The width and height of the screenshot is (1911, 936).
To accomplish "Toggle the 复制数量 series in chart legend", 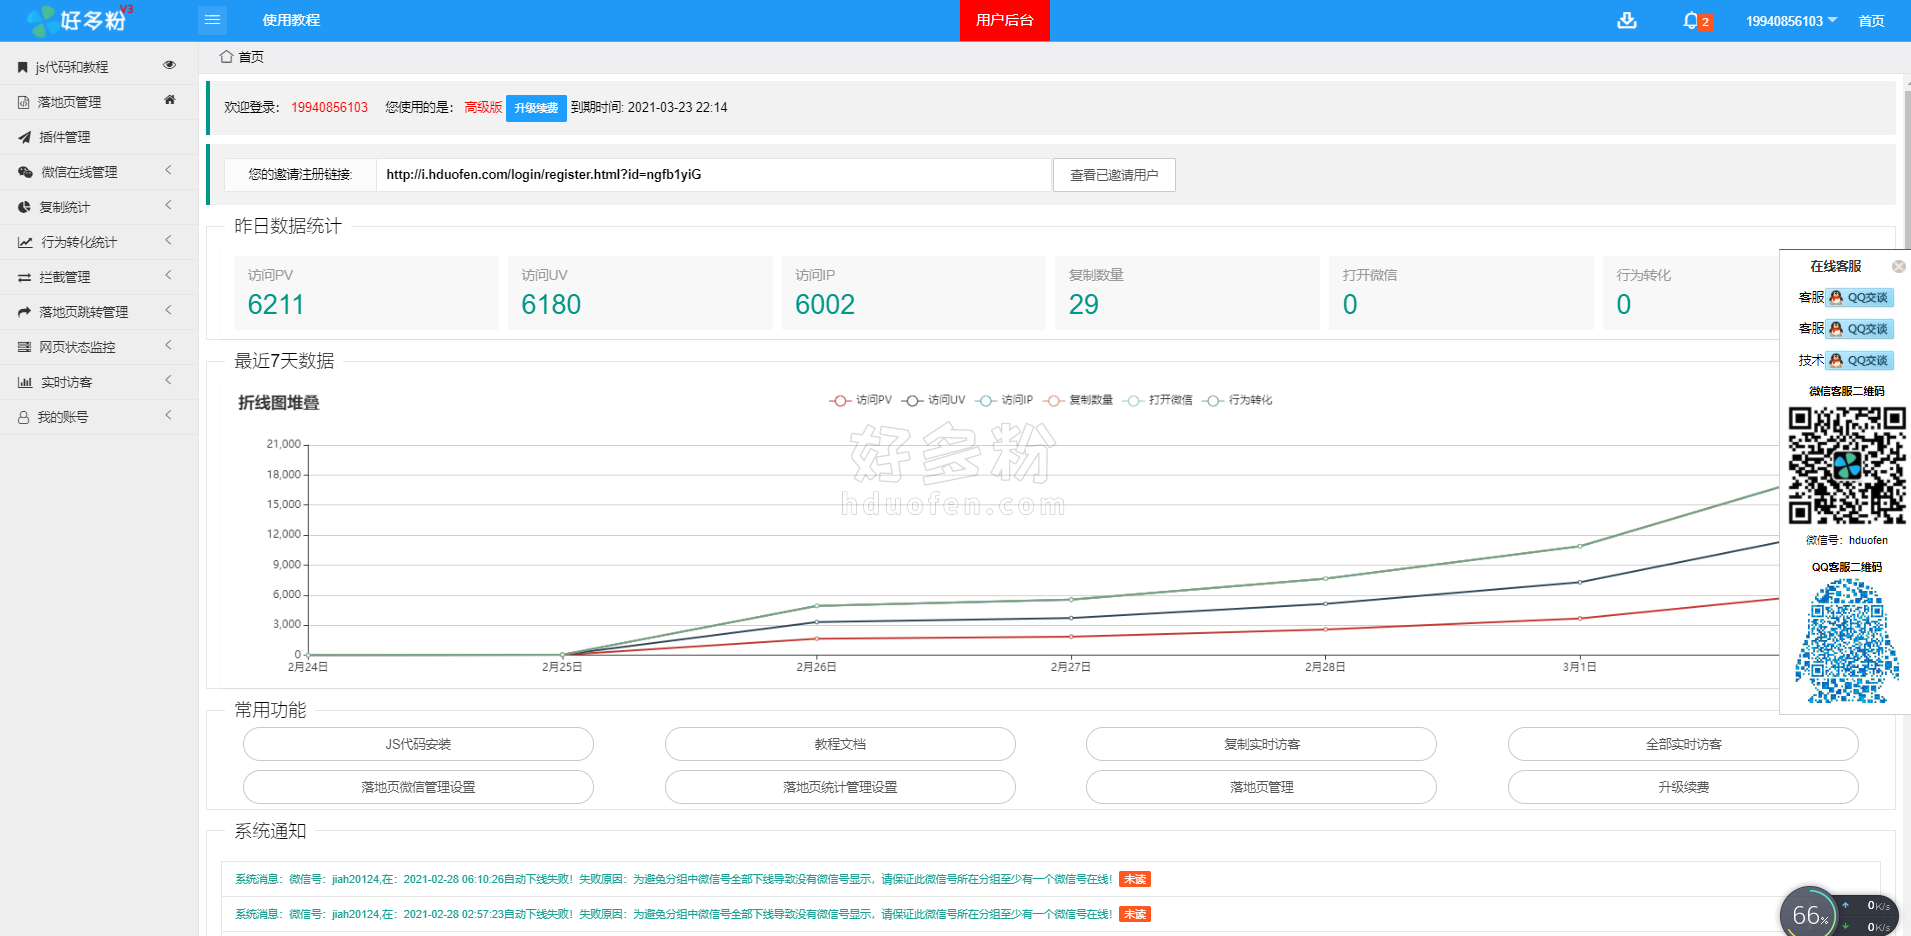I will pyautogui.click(x=1078, y=400).
